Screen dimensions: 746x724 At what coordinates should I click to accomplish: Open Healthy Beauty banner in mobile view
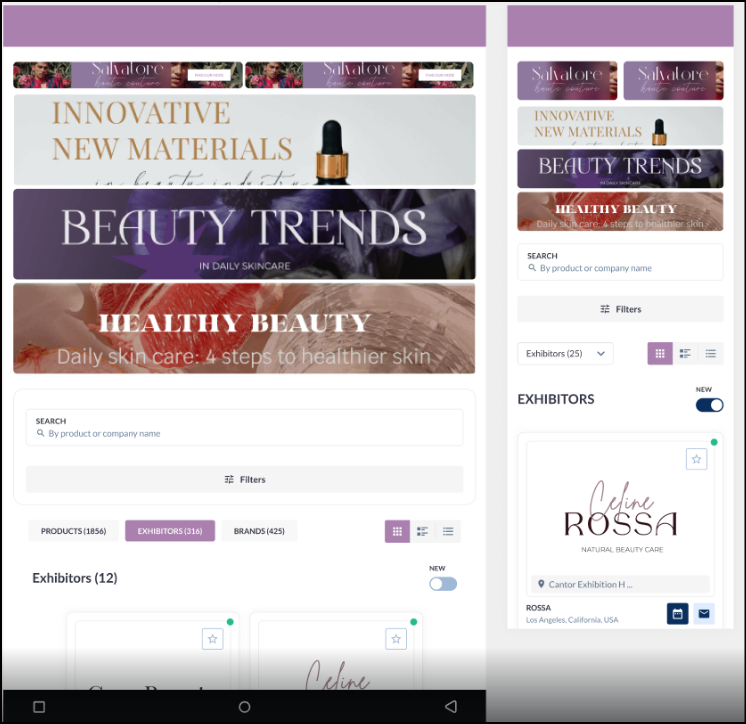(x=620, y=211)
